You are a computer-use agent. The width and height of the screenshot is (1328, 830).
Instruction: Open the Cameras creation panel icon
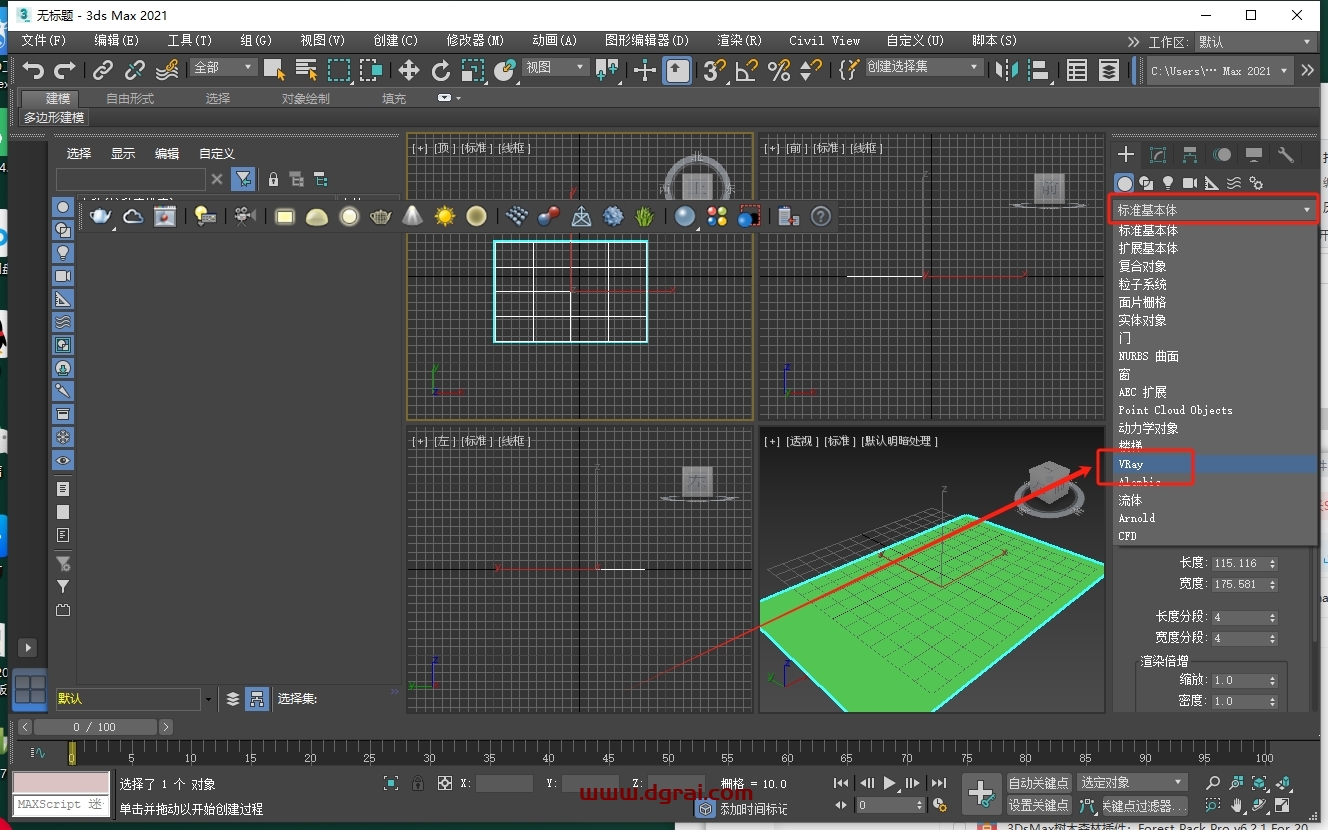point(1188,183)
